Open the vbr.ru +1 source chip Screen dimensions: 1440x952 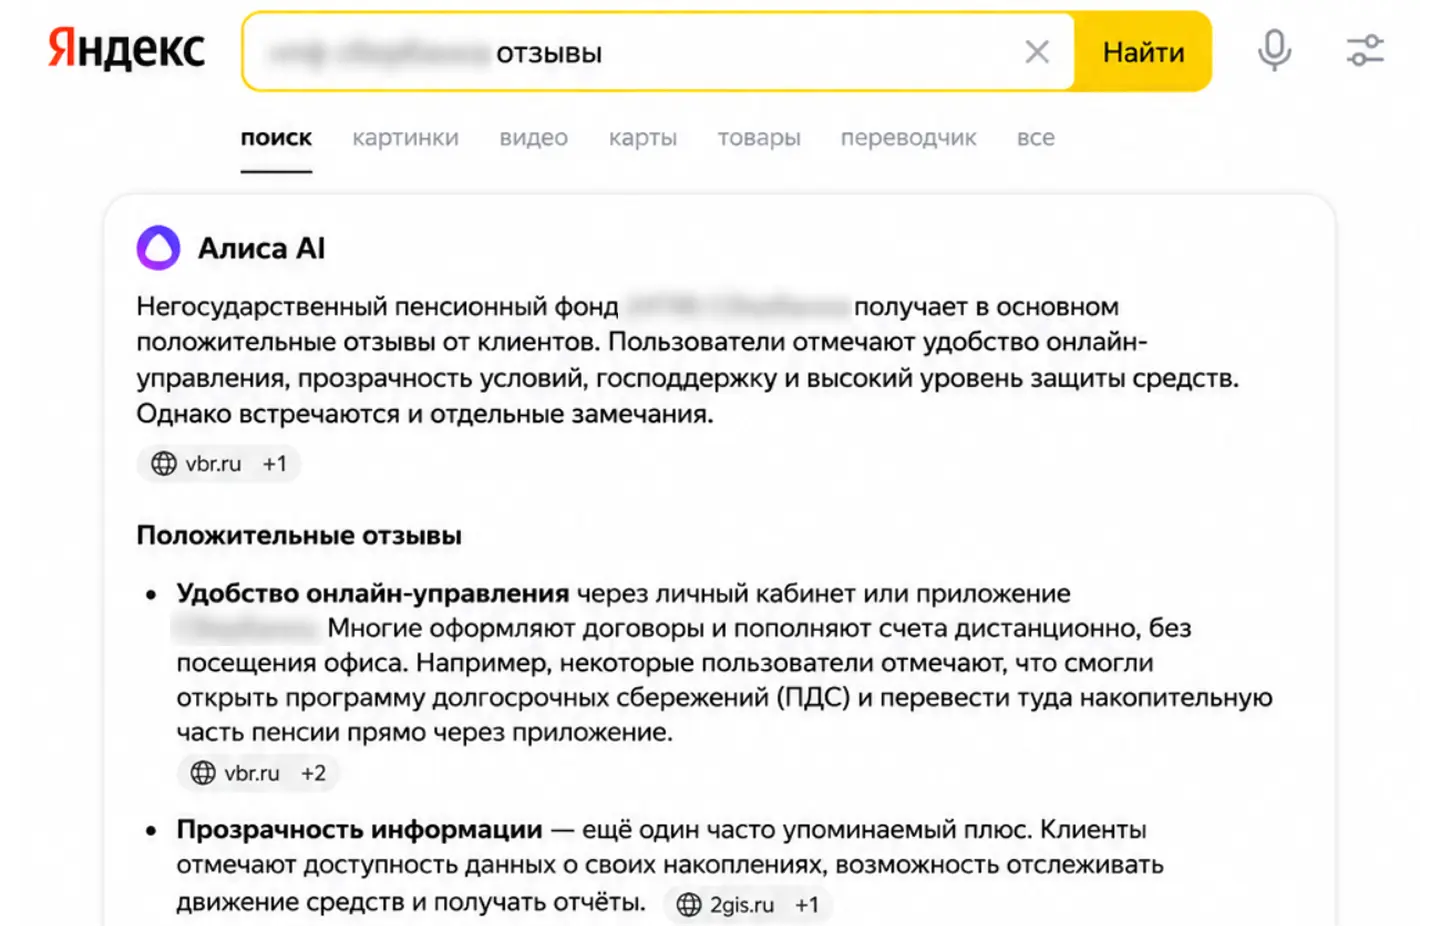(219, 464)
